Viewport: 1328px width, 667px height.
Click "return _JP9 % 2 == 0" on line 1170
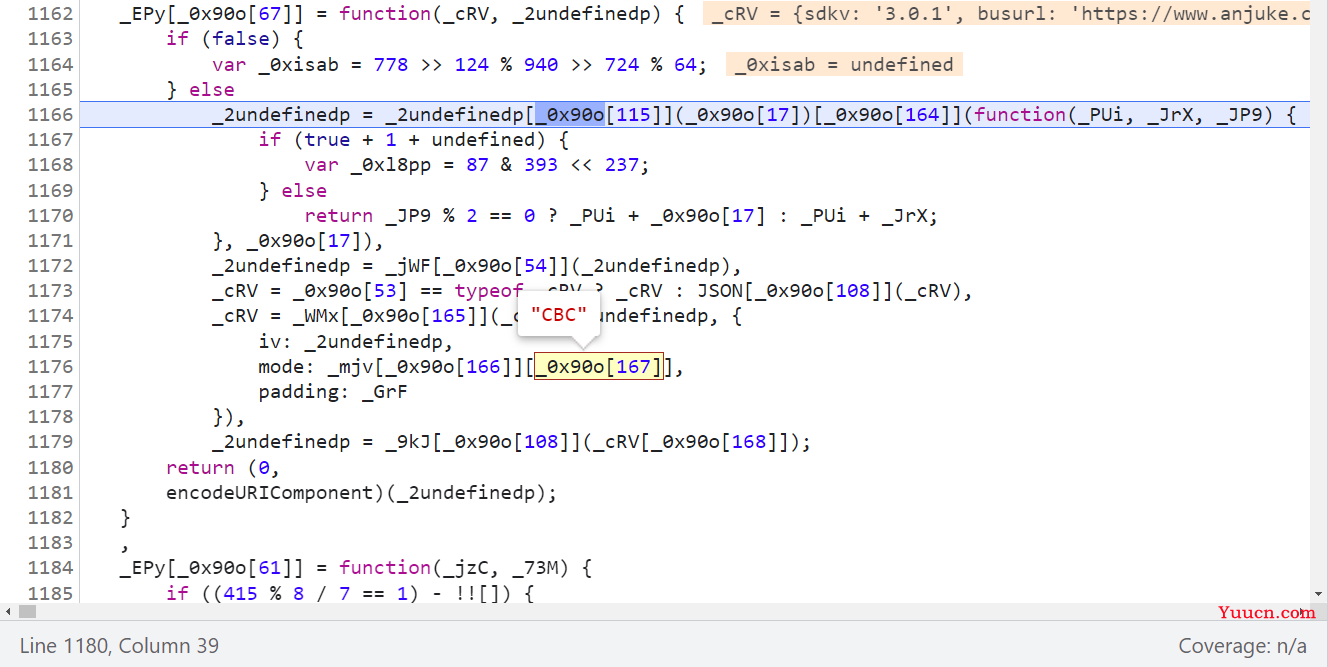click(x=420, y=215)
